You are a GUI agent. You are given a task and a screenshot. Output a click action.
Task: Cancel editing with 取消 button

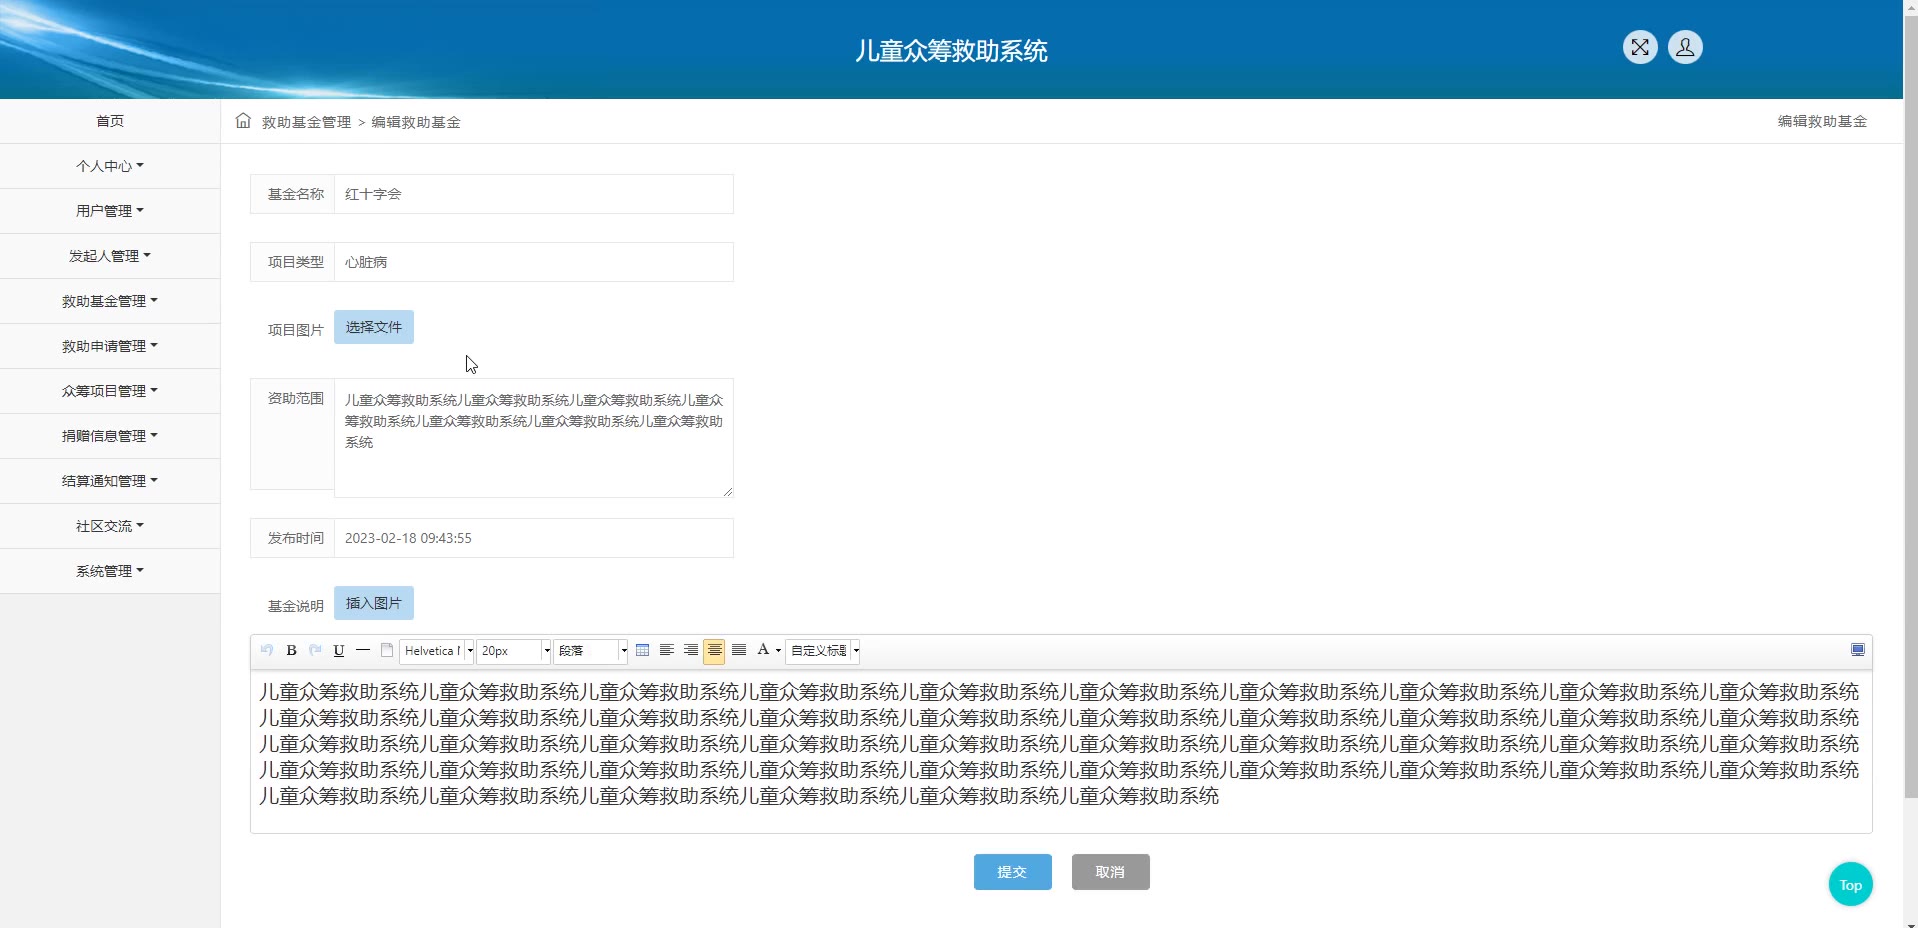1111,872
